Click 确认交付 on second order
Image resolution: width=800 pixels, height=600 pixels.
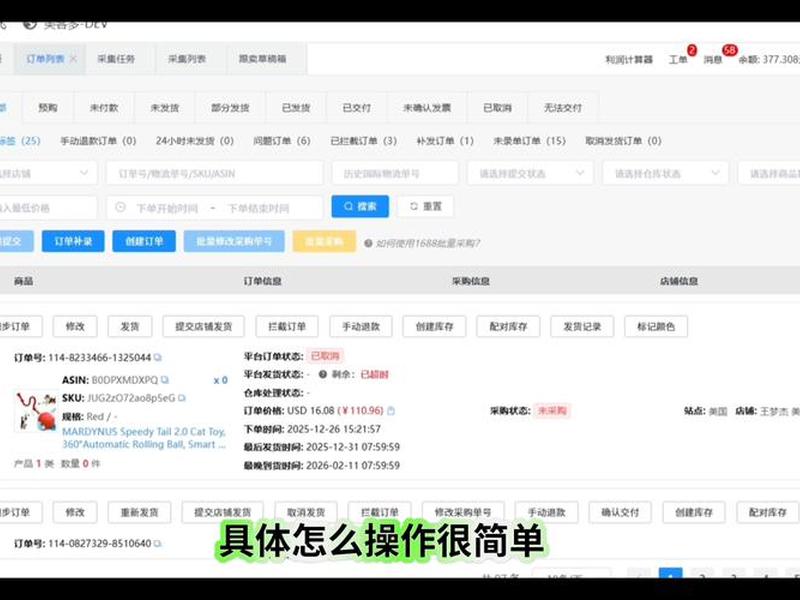click(620, 512)
